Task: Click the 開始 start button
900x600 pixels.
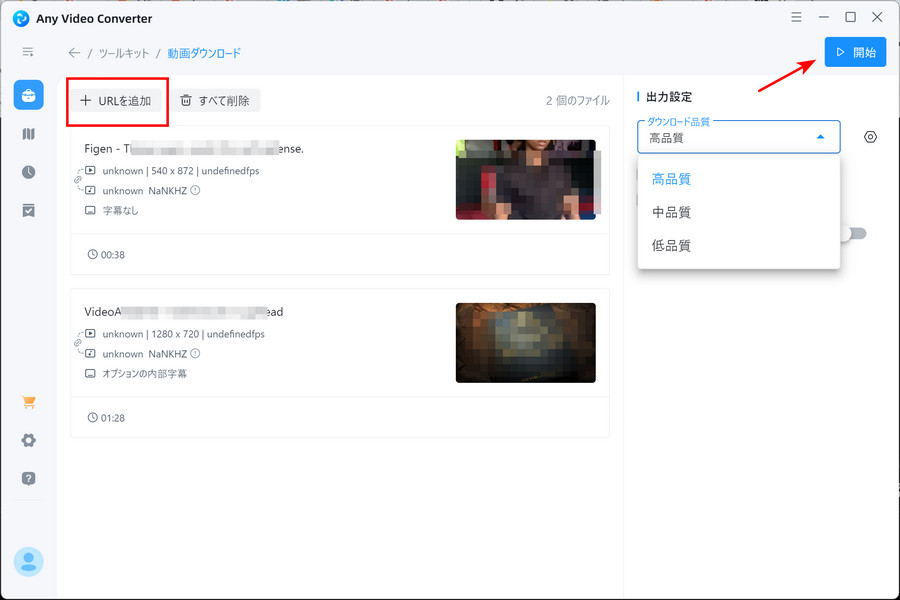Action: [x=855, y=52]
